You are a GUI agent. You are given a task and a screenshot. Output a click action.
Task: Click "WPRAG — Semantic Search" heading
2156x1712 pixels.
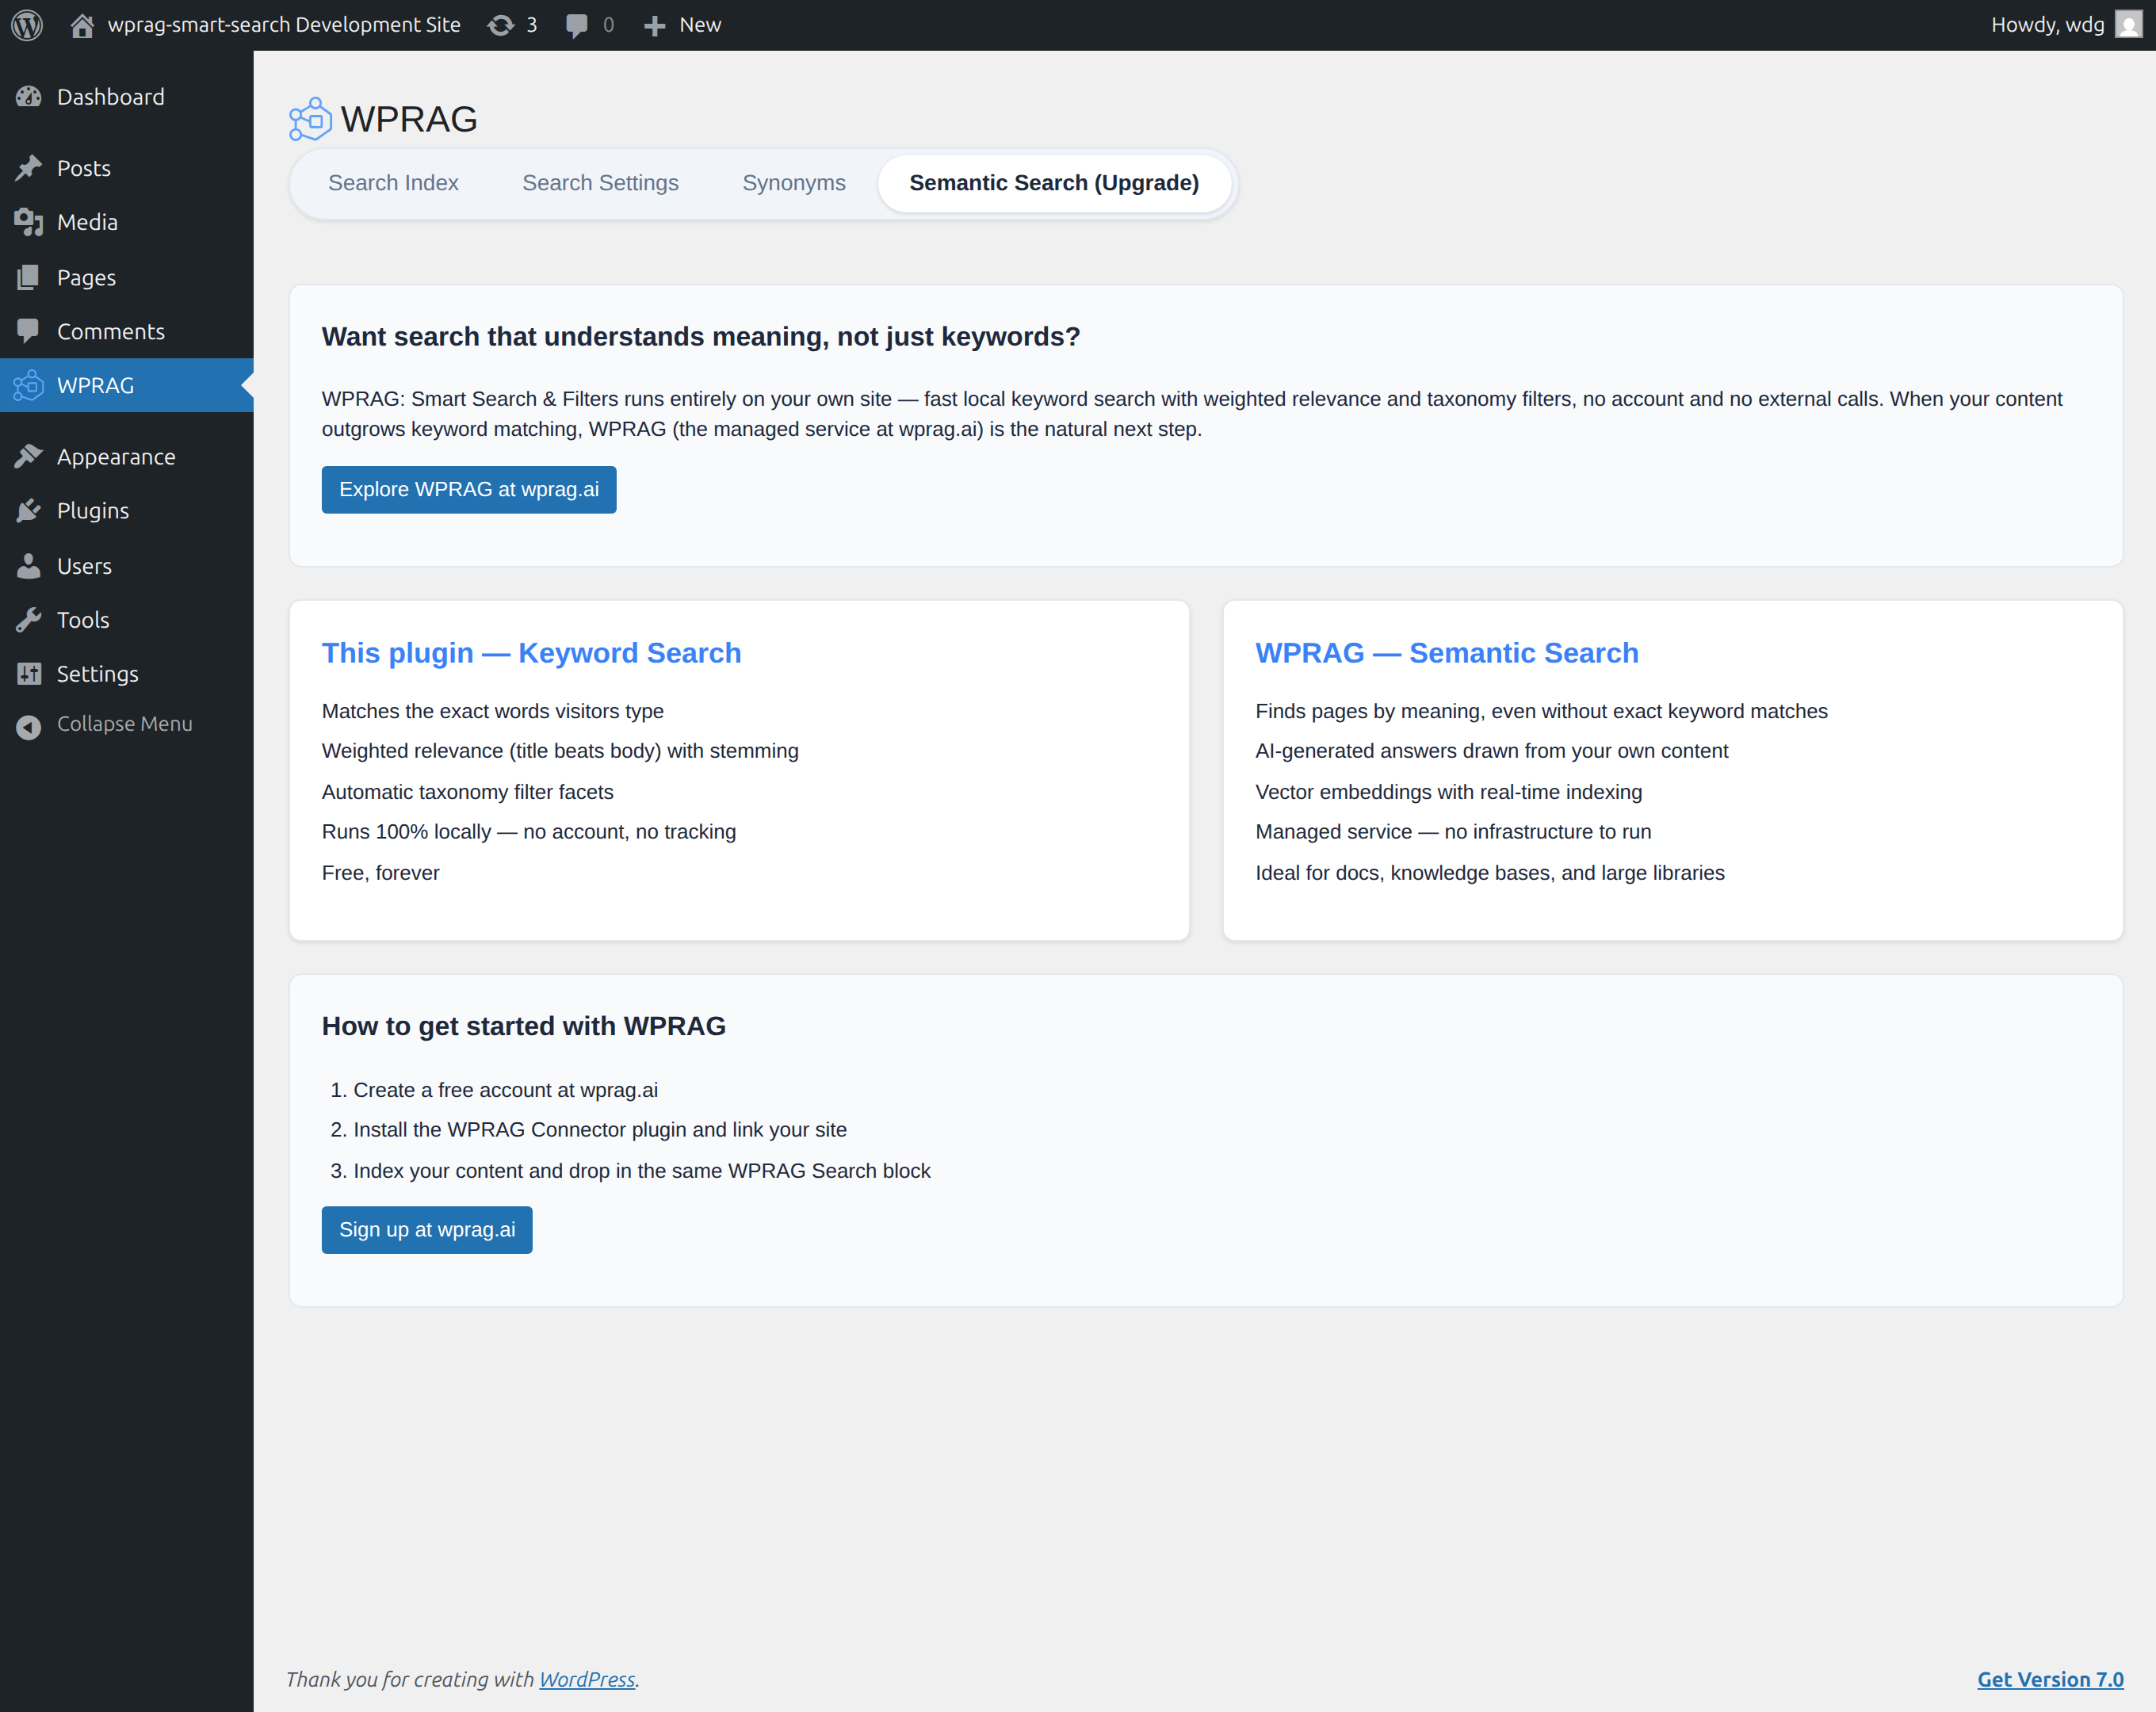tap(1447, 653)
